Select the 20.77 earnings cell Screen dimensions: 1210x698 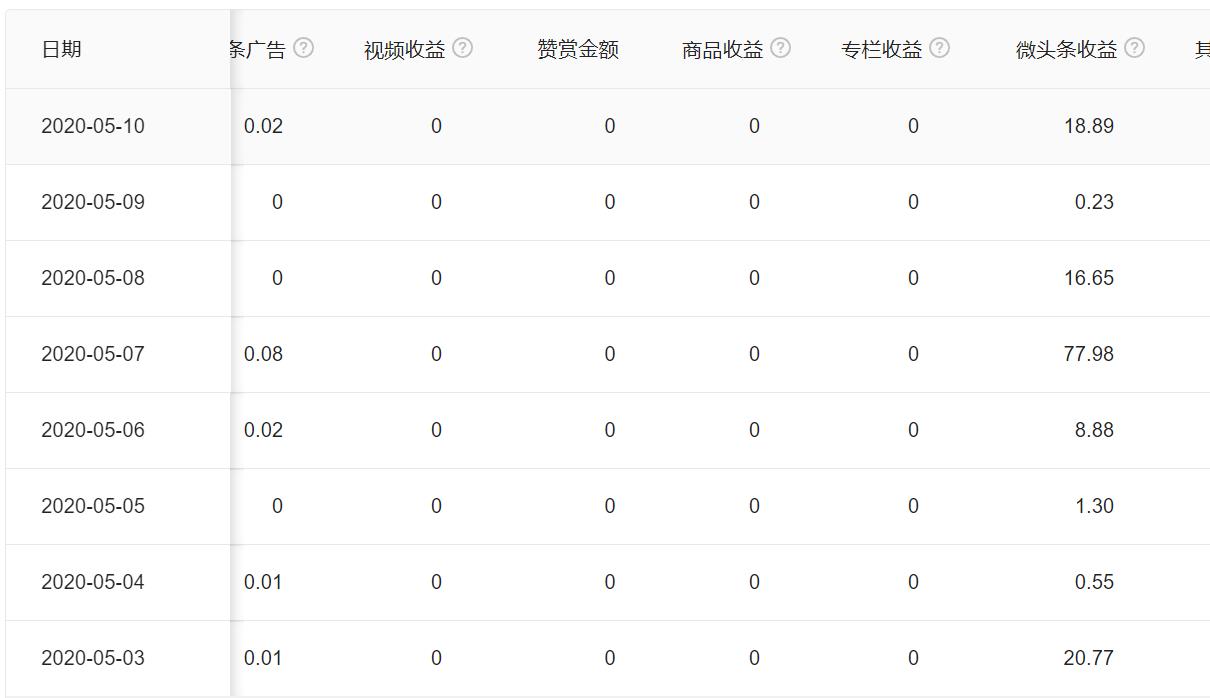[1088, 658]
